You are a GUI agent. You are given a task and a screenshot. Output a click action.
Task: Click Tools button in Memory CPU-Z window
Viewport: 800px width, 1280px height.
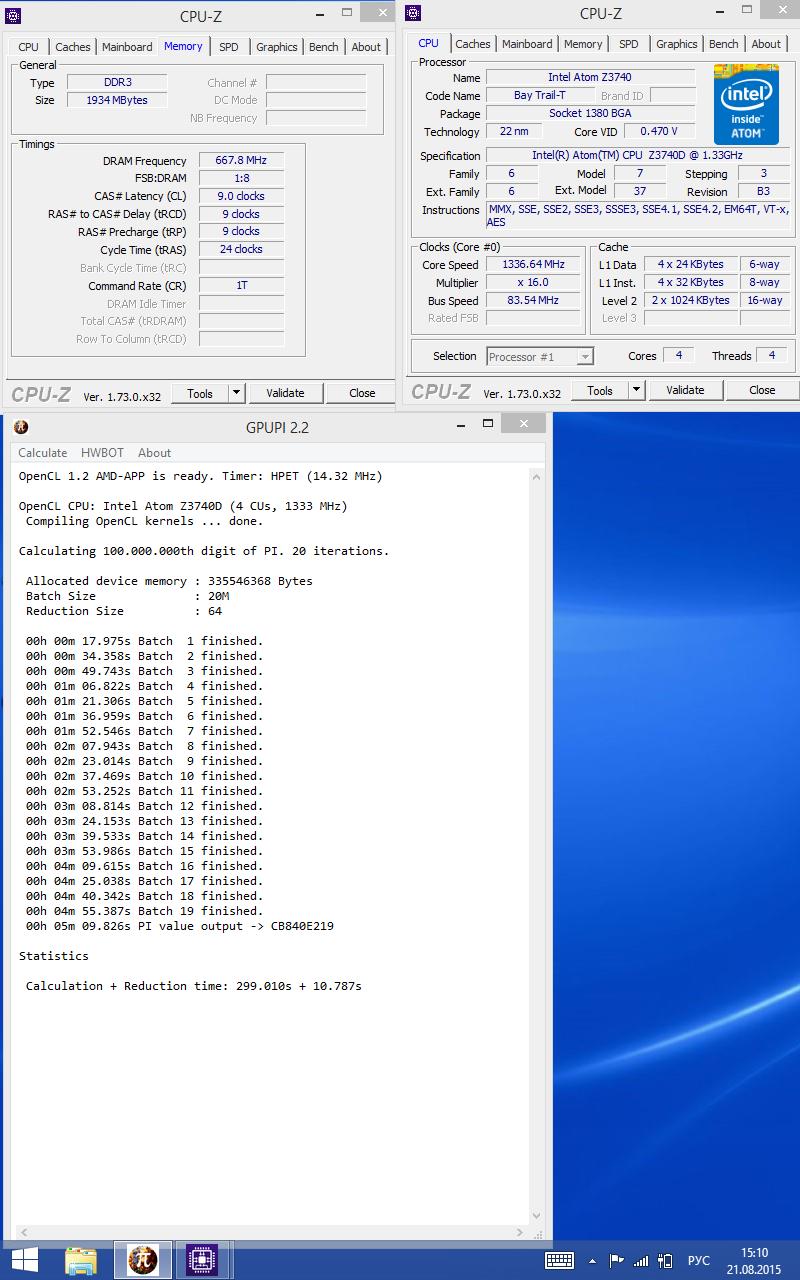[200, 393]
